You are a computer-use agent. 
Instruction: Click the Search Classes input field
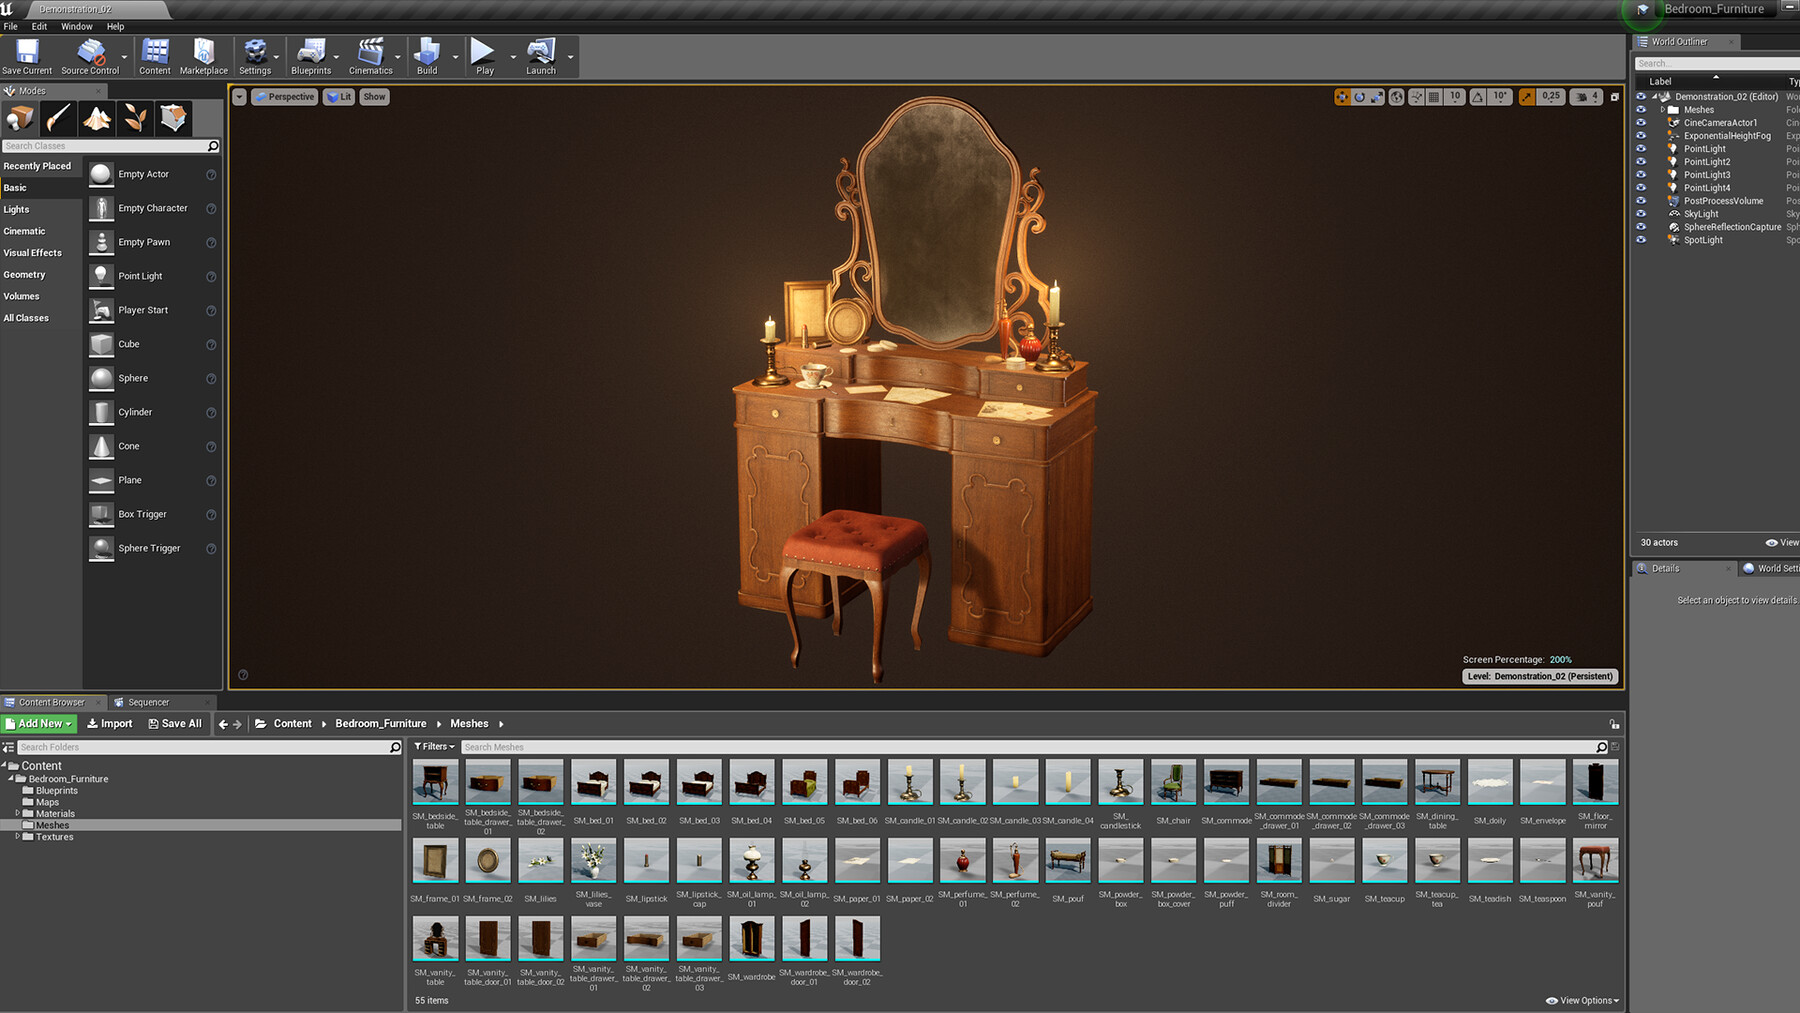coord(111,146)
